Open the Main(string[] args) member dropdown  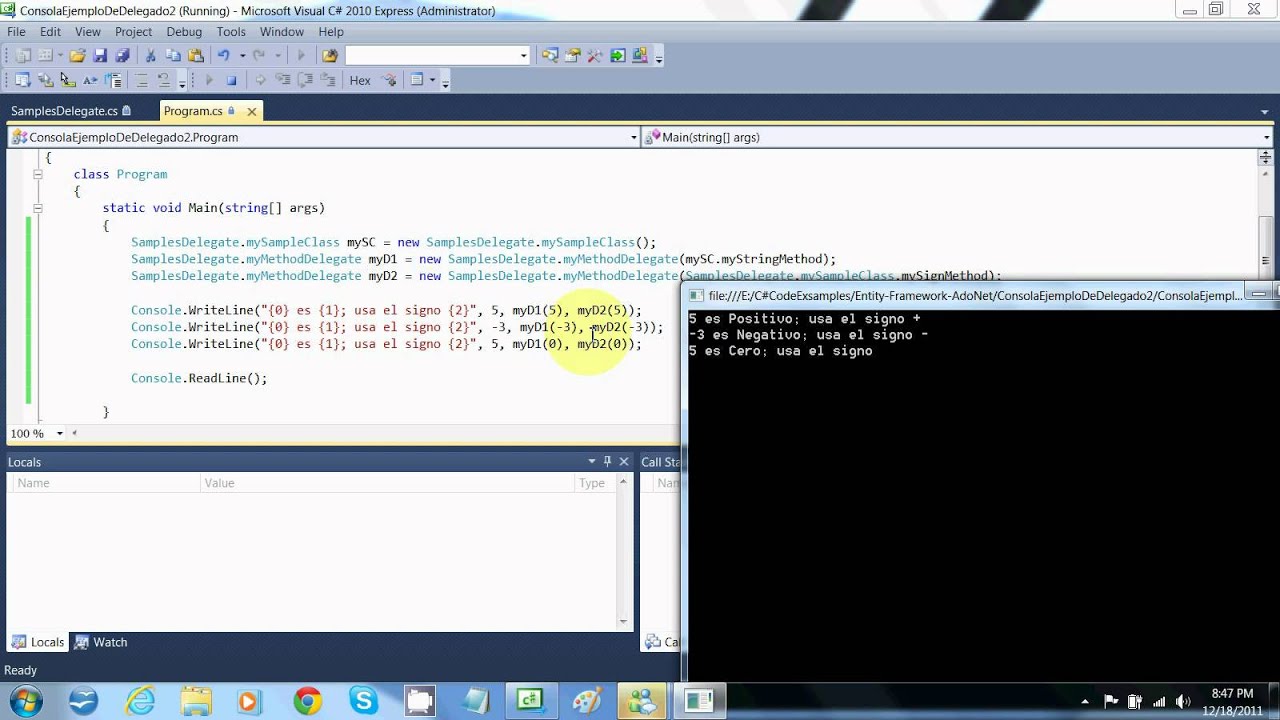(x=957, y=137)
